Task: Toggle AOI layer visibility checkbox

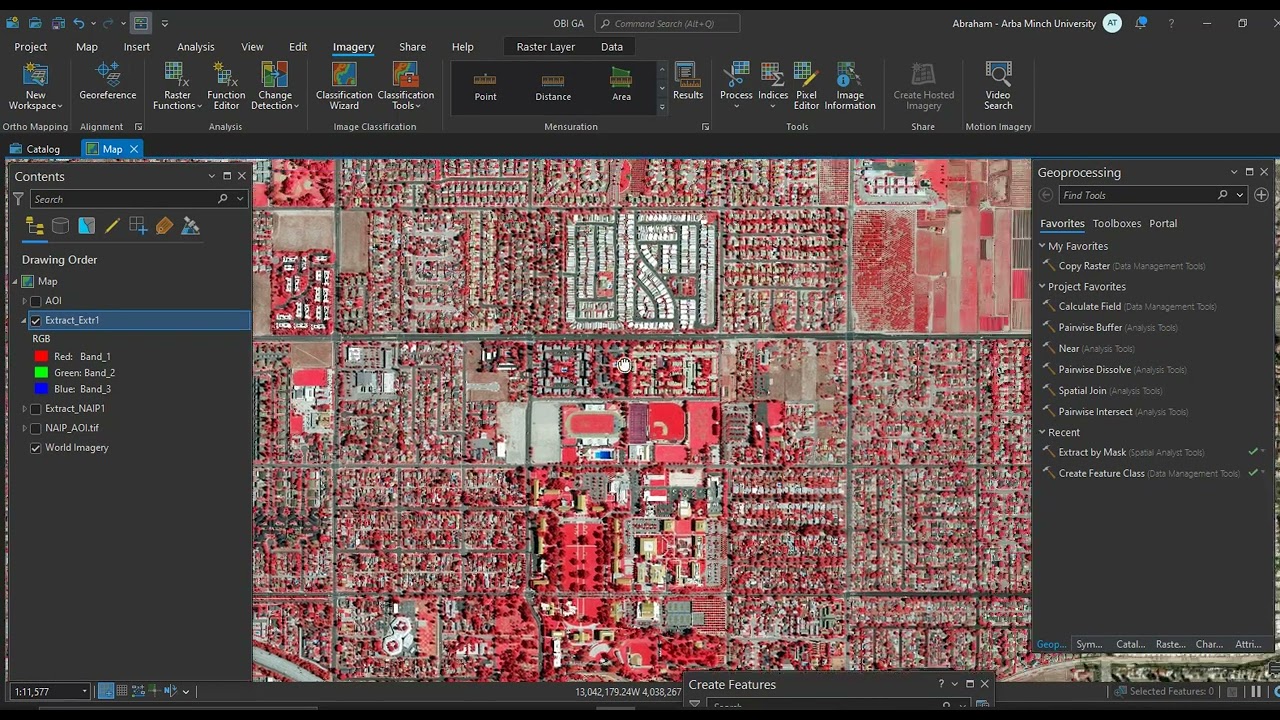Action: coord(36,301)
